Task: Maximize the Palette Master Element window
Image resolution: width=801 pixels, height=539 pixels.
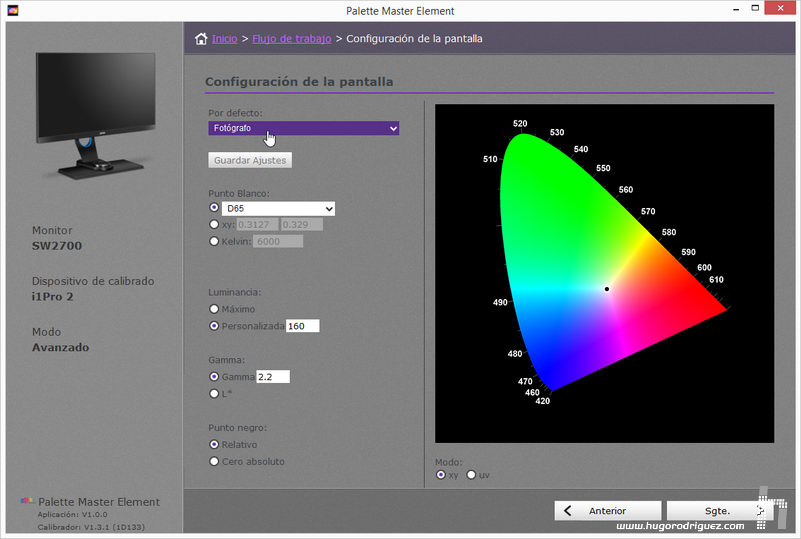Action: pyautogui.click(x=755, y=9)
